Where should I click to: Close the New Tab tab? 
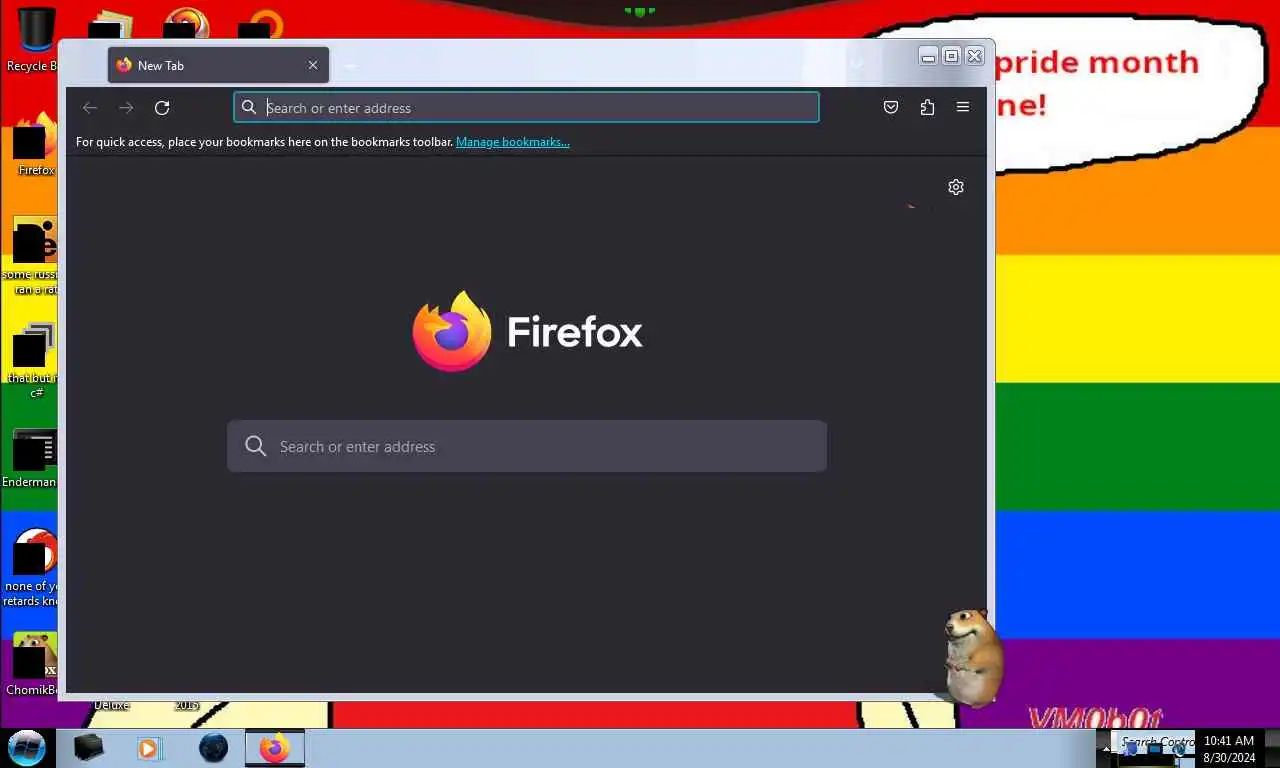[313, 65]
